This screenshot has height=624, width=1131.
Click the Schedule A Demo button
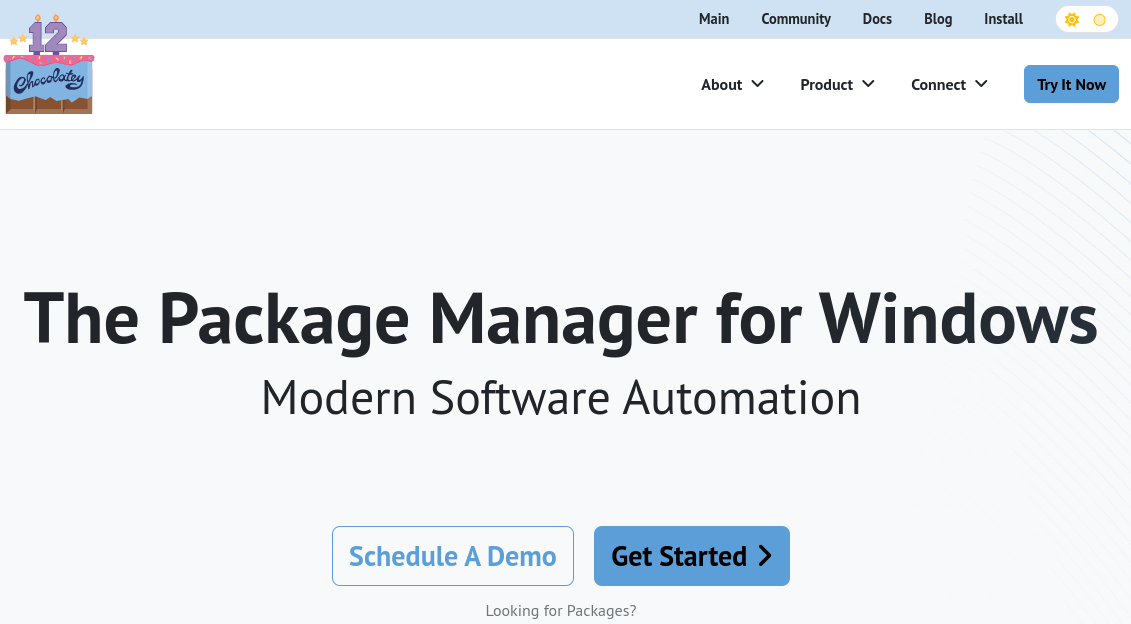(453, 556)
